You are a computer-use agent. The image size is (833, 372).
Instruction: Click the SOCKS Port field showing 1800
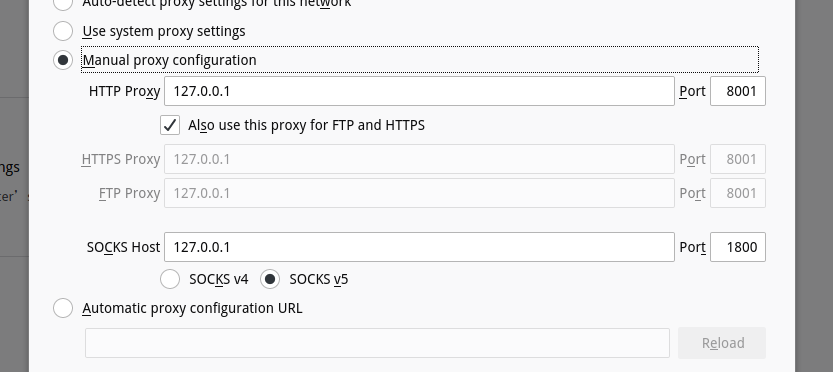738,247
